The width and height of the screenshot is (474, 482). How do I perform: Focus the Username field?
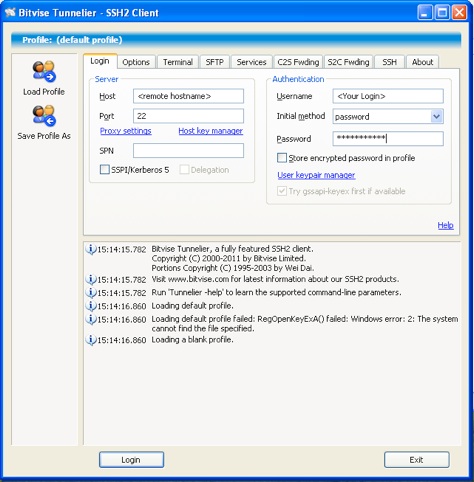(388, 96)
